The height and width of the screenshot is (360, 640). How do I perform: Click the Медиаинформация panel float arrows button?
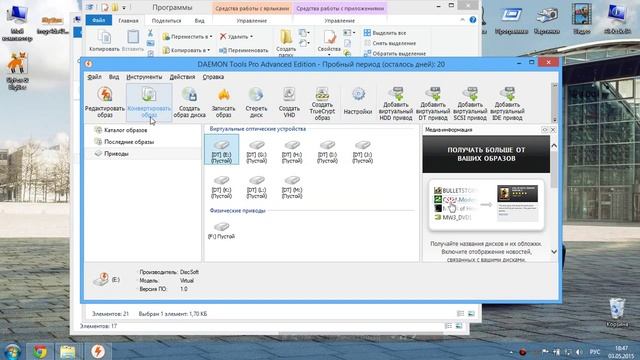544,130
